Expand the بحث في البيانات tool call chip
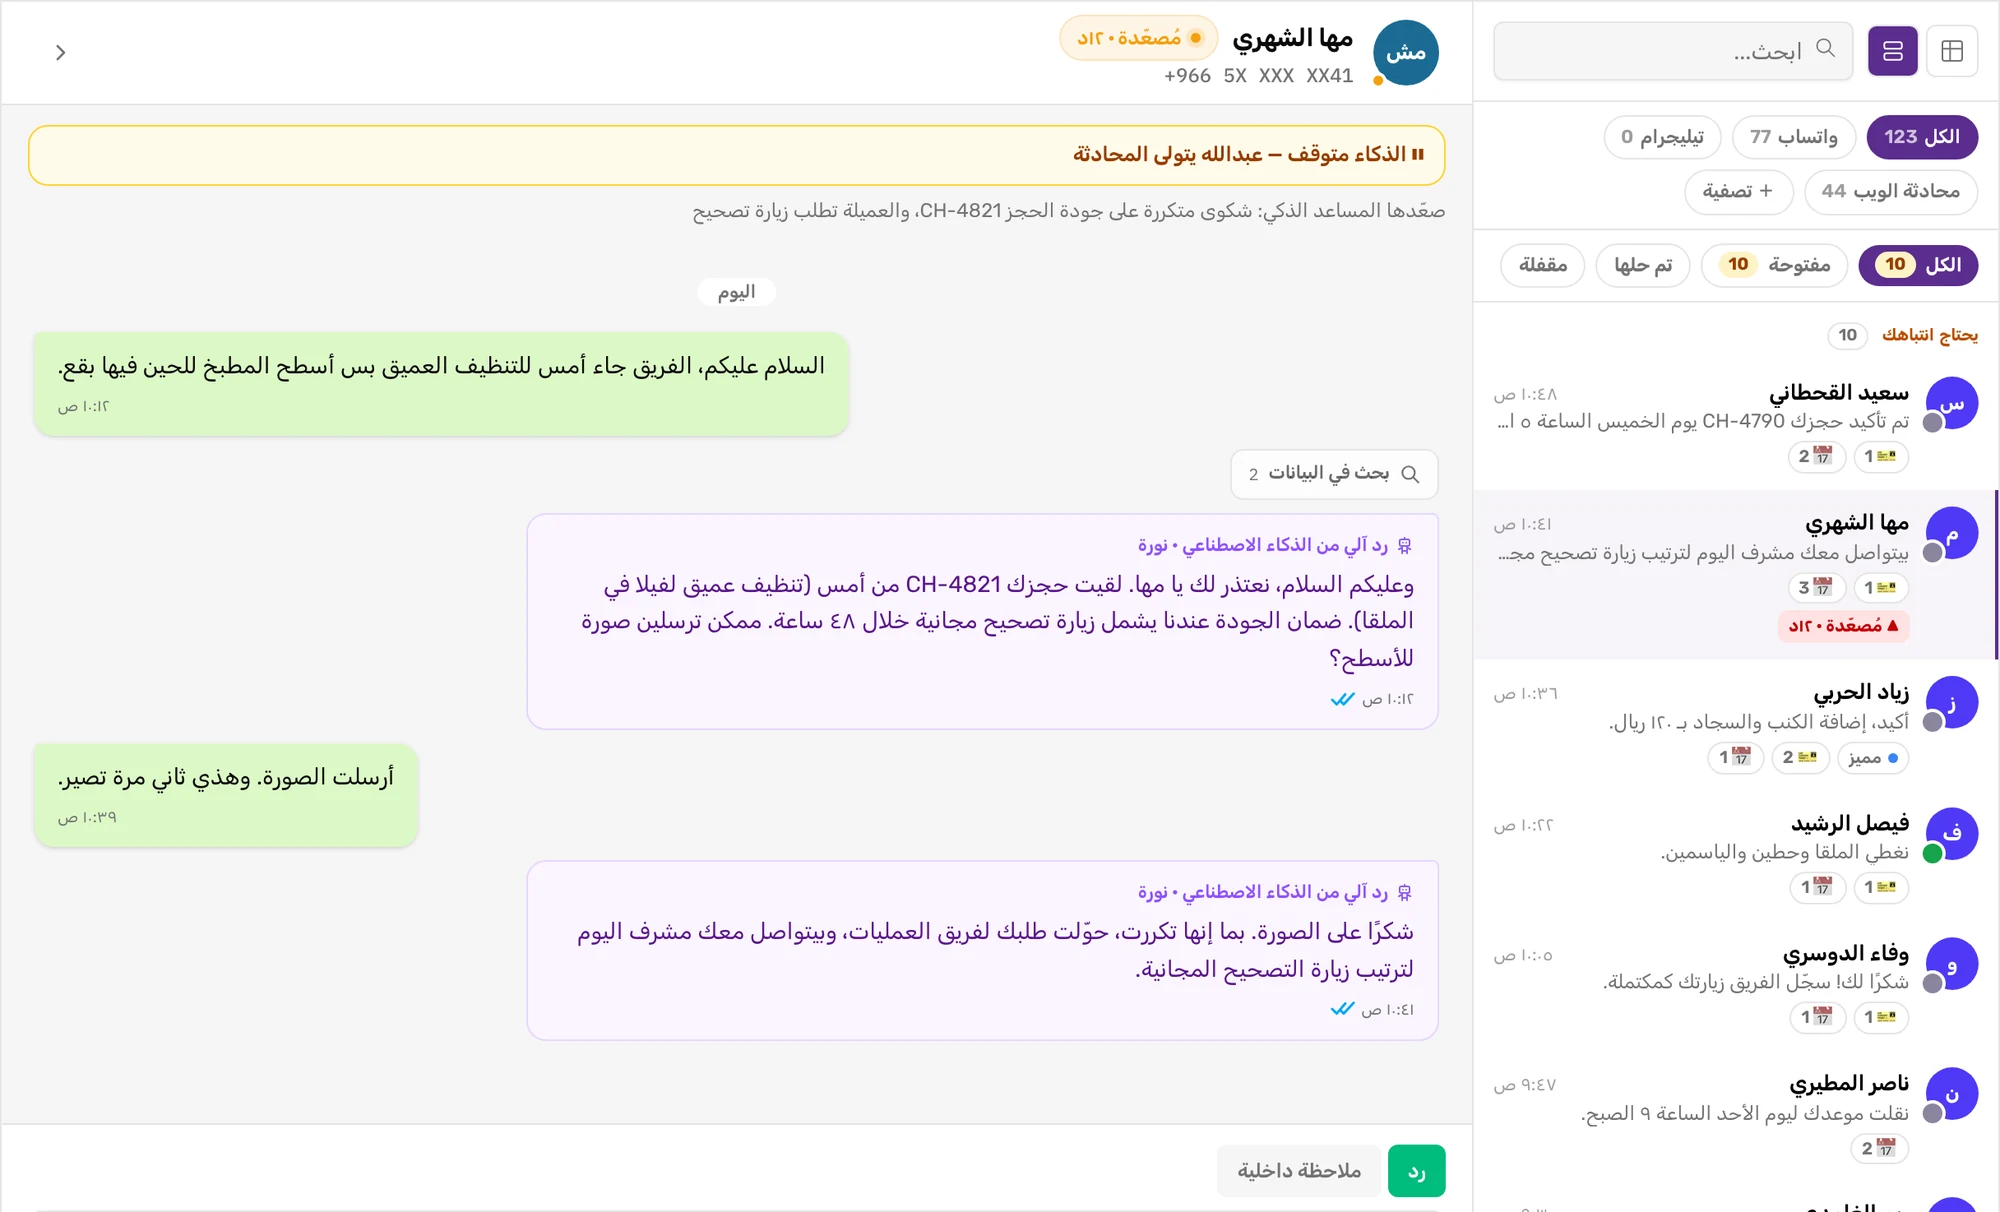This screenshot has width=2000, height=1212. tap(1334, 474)
